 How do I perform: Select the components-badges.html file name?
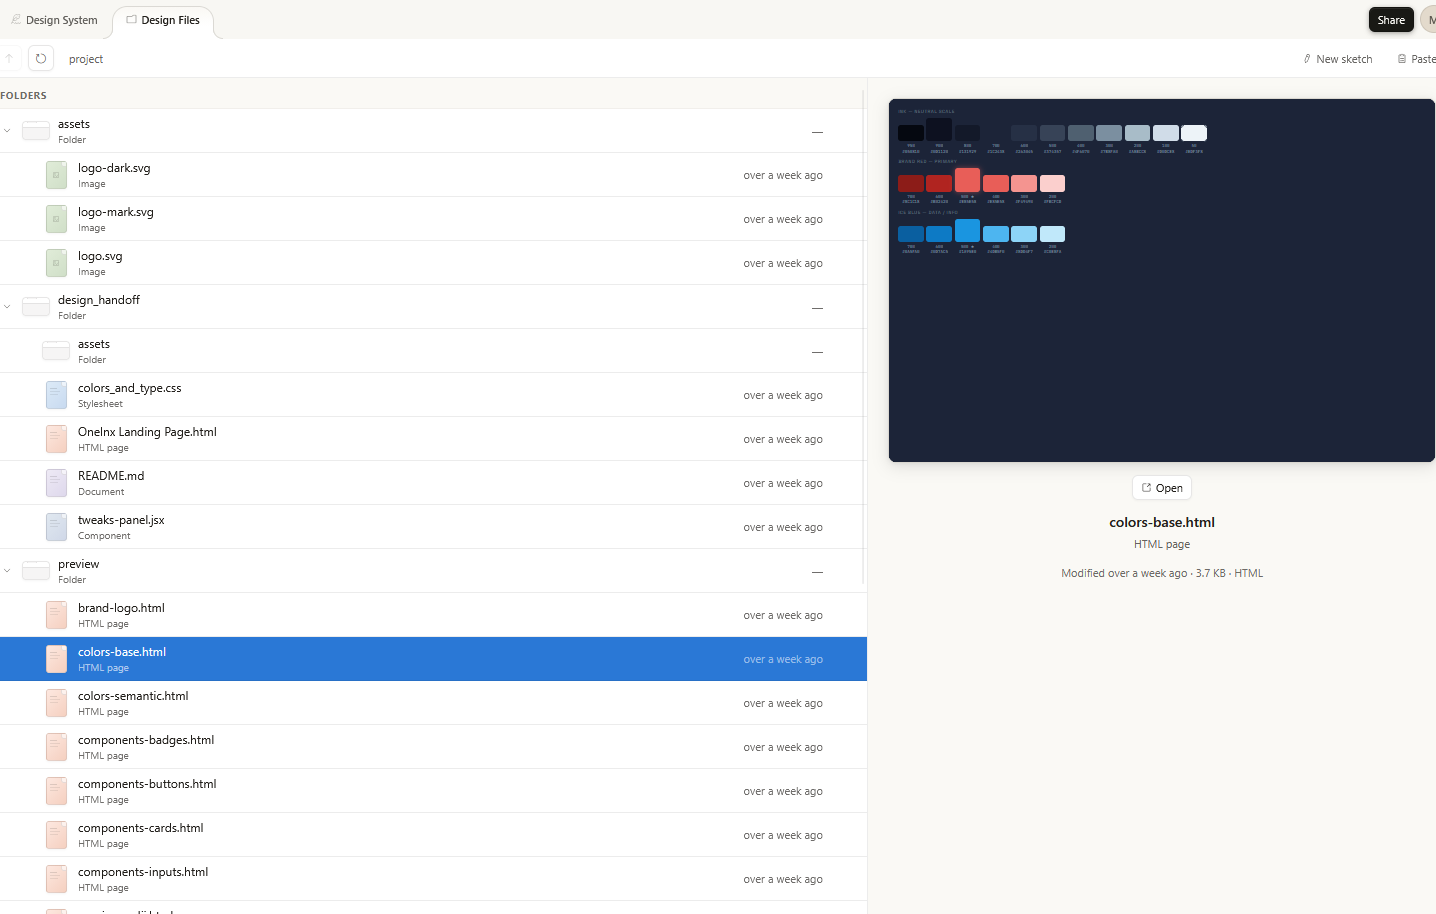pyautogui.click(x=146, y=740)
